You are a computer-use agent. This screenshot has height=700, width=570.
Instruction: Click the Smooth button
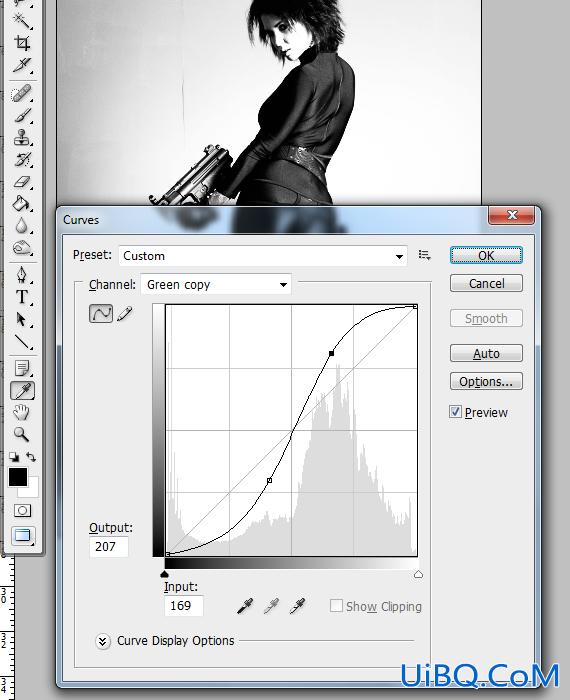pos(486,318)
